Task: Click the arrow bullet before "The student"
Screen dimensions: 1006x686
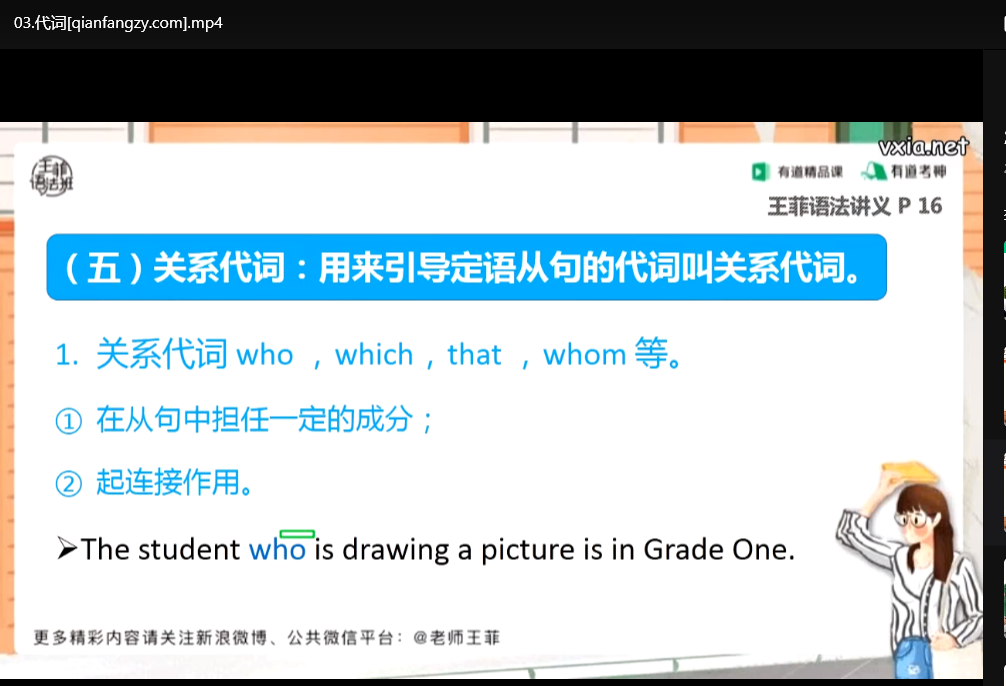Action: click(x=67, y=549)
